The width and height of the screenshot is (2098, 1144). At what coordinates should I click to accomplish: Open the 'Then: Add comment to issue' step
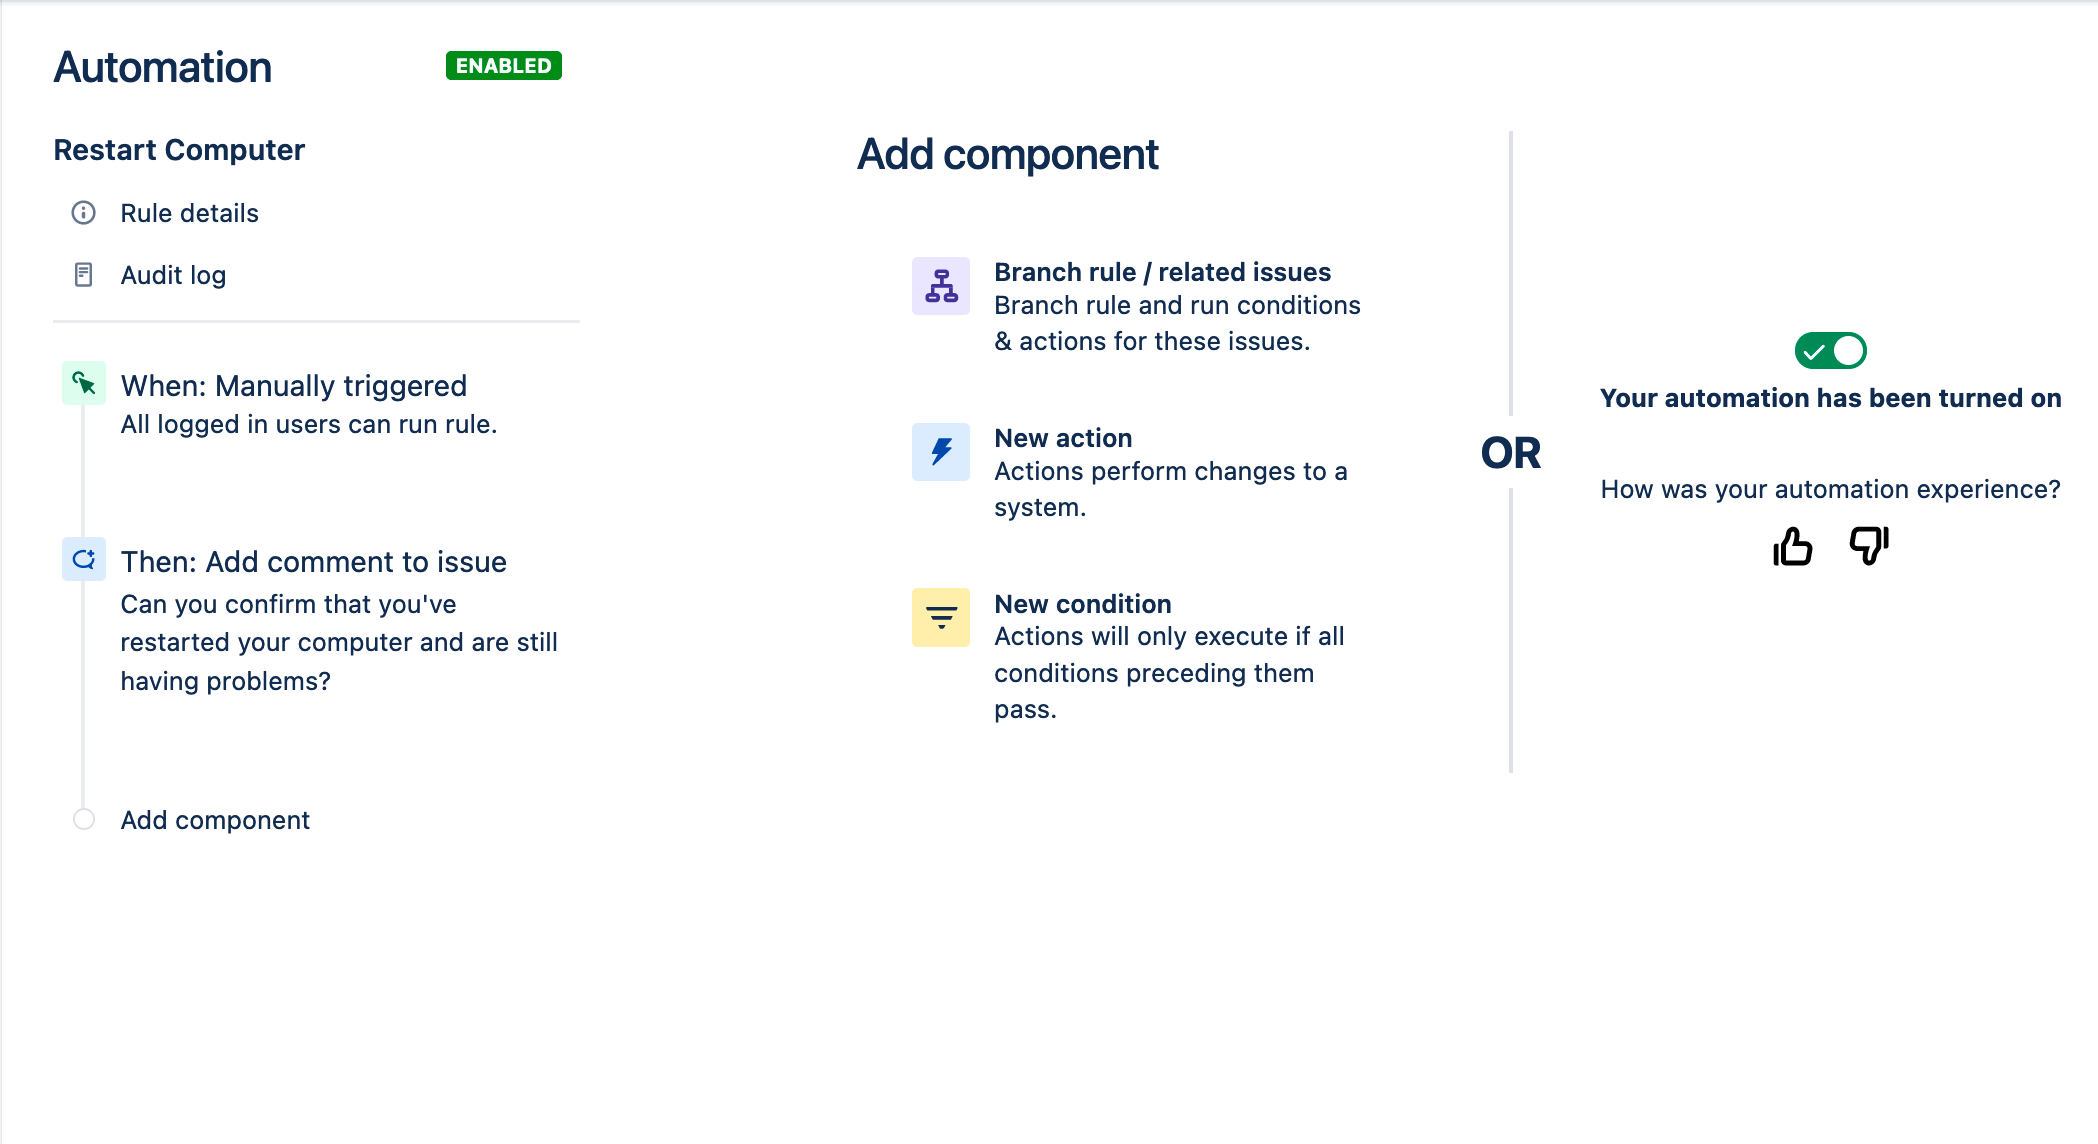[x=313, y=561]
